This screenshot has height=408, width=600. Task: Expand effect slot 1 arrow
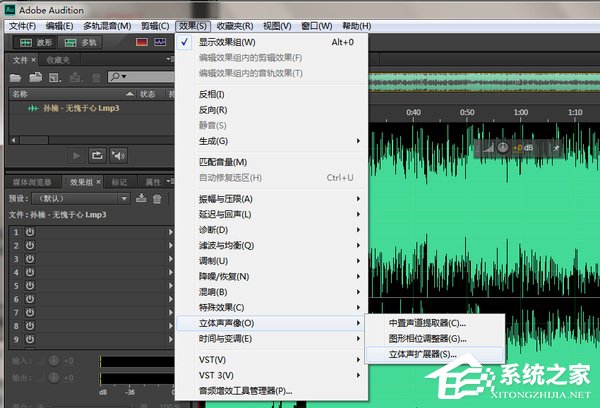(x=170, y=232)
